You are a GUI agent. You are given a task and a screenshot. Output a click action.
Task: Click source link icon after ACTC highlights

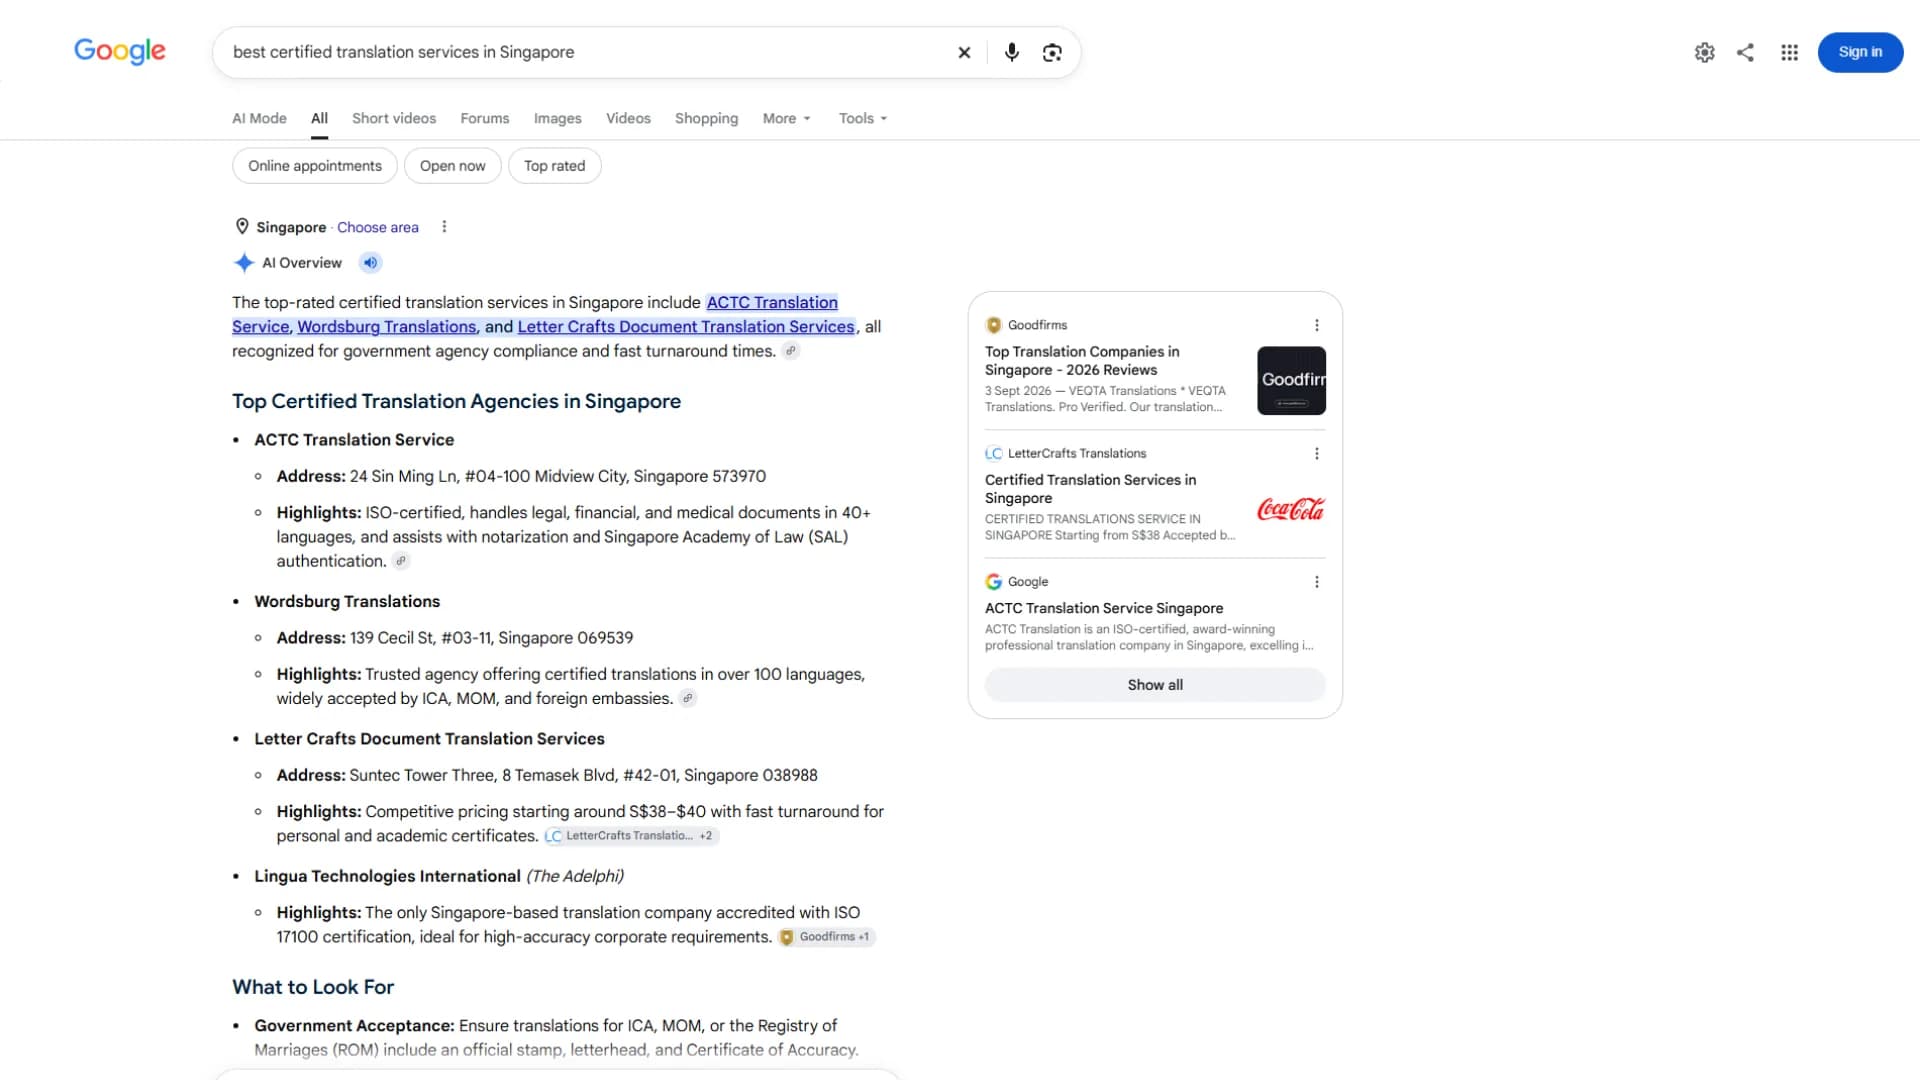tap(401, 561)
